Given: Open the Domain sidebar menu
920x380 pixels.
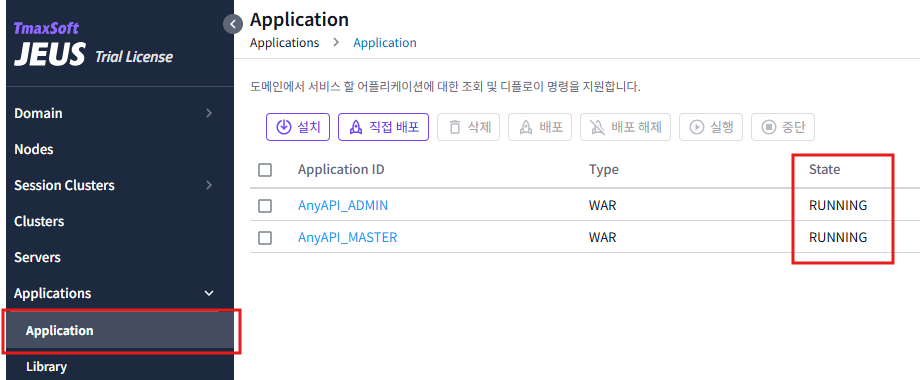Looking at the screenshot, I should (120, 113).
